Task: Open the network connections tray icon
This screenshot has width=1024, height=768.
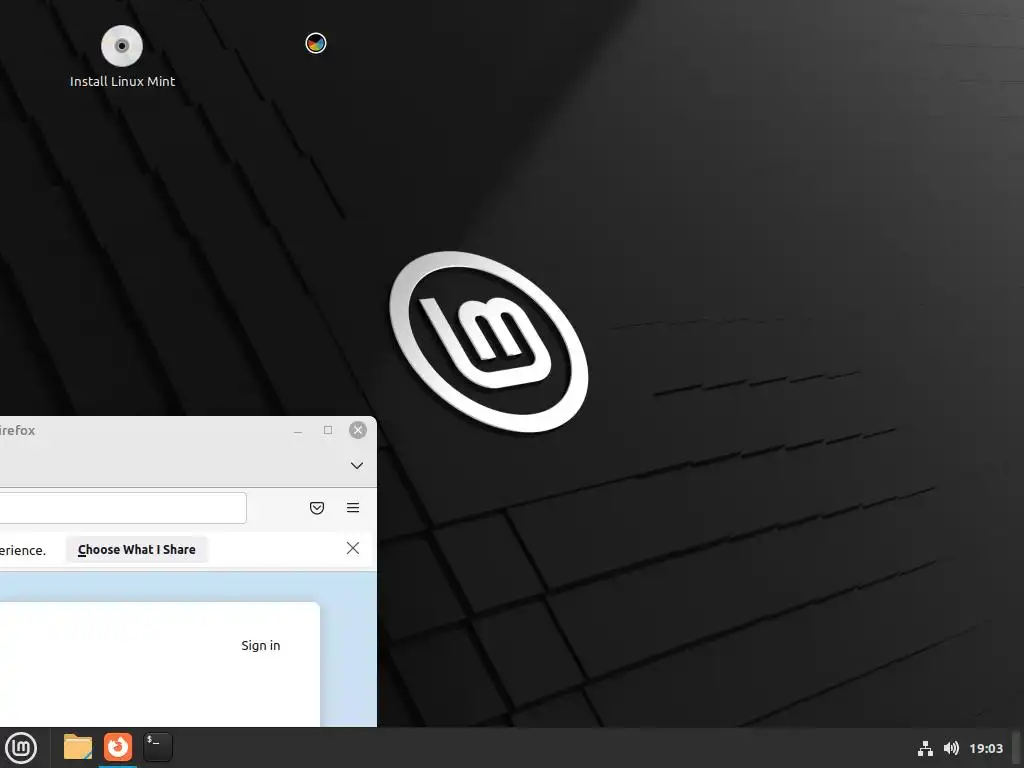Action: pyautogui.click(x=925, y=748)
